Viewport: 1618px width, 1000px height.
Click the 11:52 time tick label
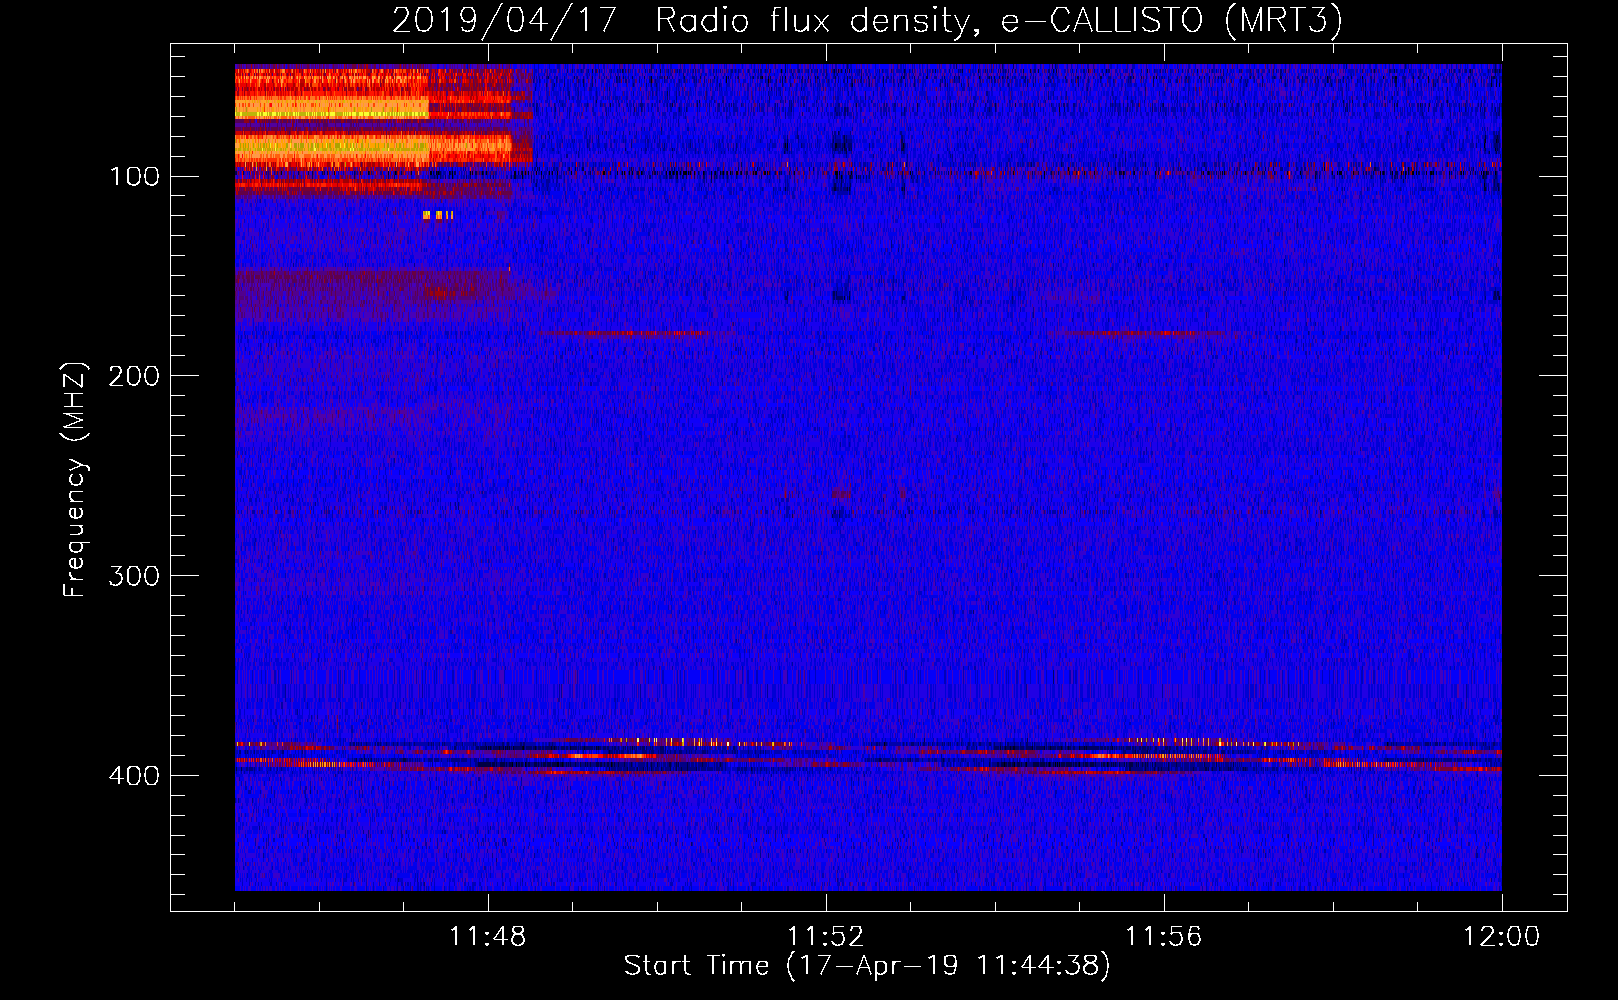pos(826,937)
